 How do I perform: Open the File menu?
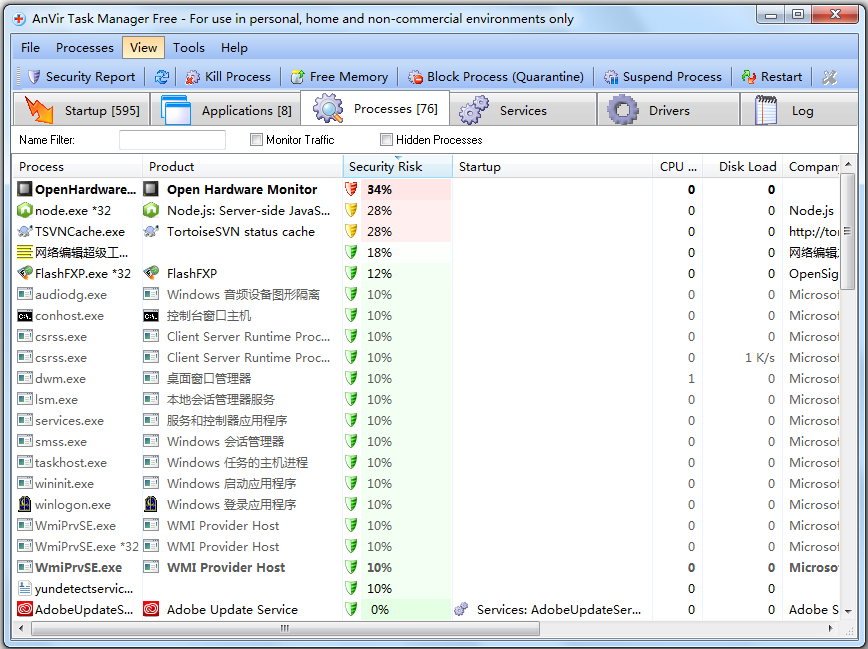(30, 48)
